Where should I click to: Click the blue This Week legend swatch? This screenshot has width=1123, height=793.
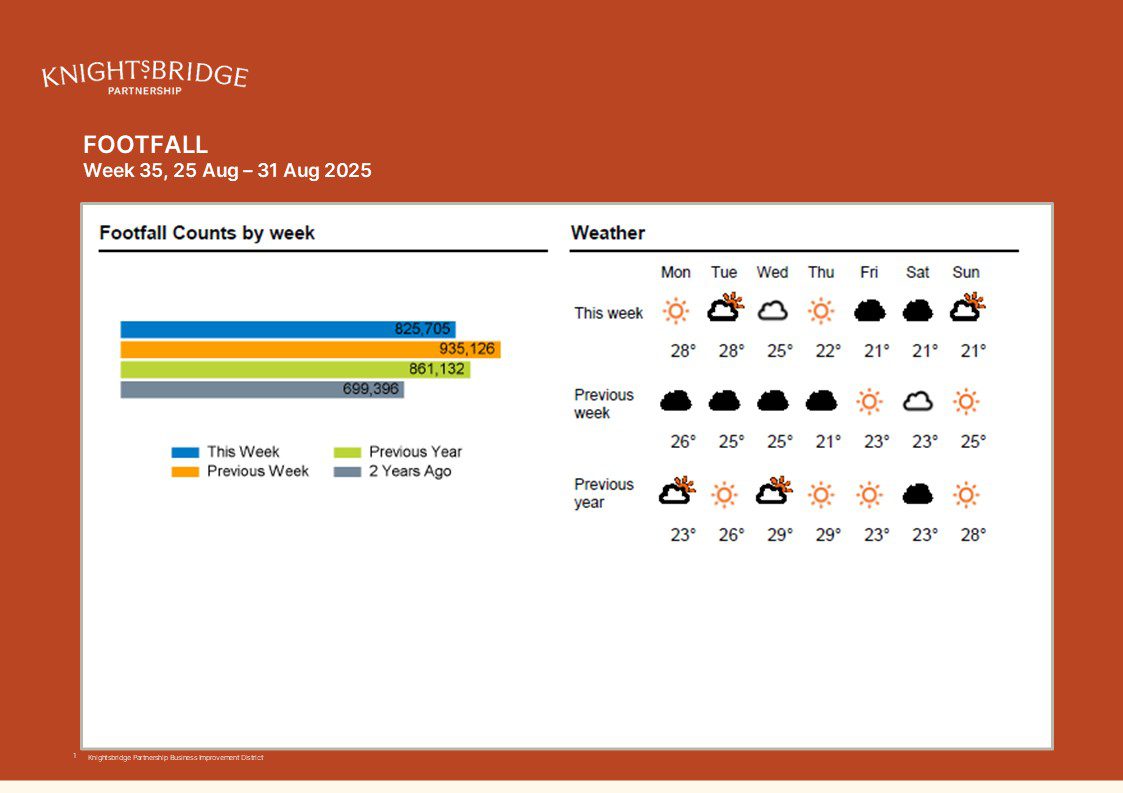[185, 452]
